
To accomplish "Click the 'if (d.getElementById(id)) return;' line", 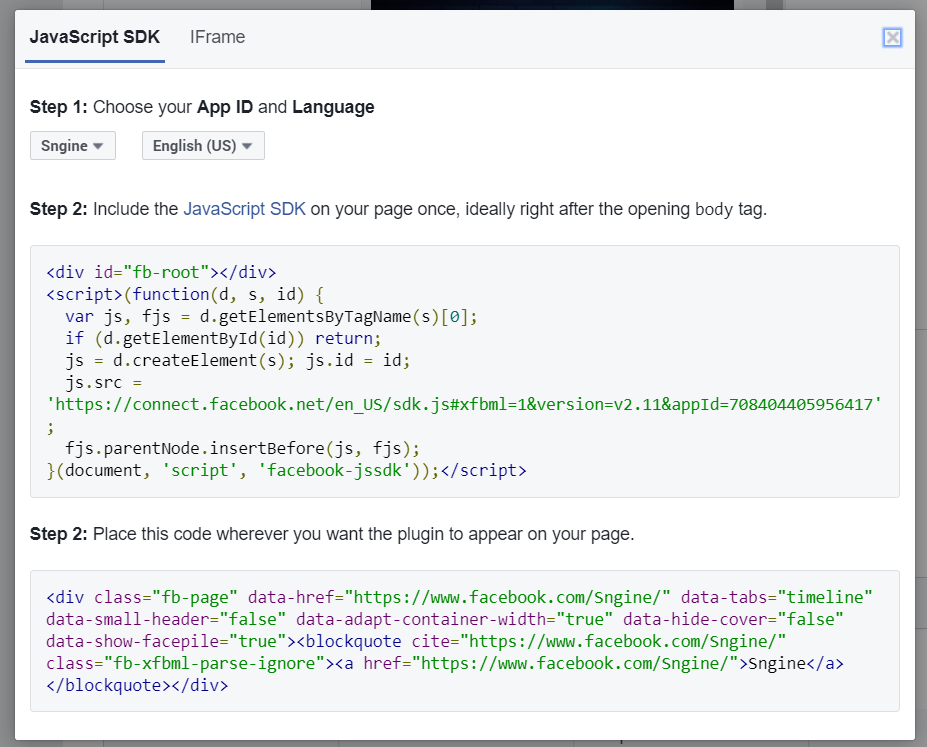I will tap(223, 339).
